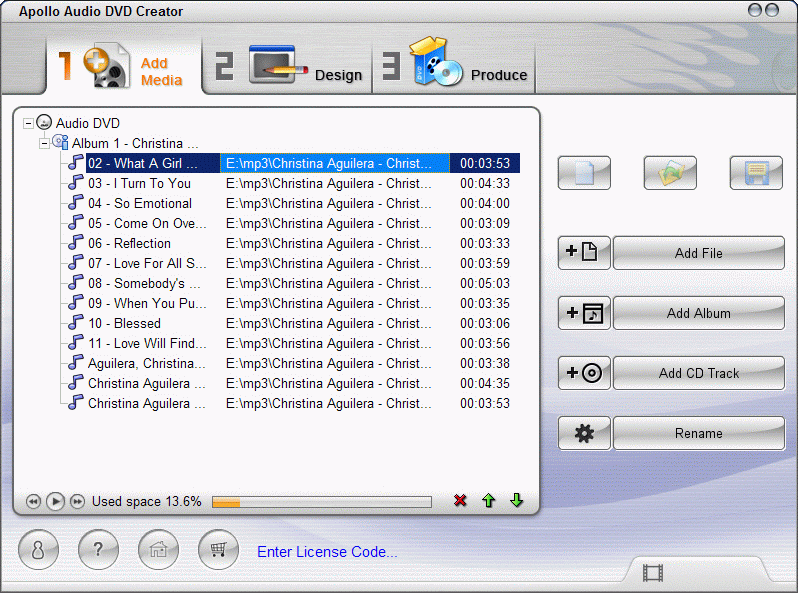The height and width of the screenshot is (593, 798).
Task: Click the Enter License Code link
Action: click(327, 552)
